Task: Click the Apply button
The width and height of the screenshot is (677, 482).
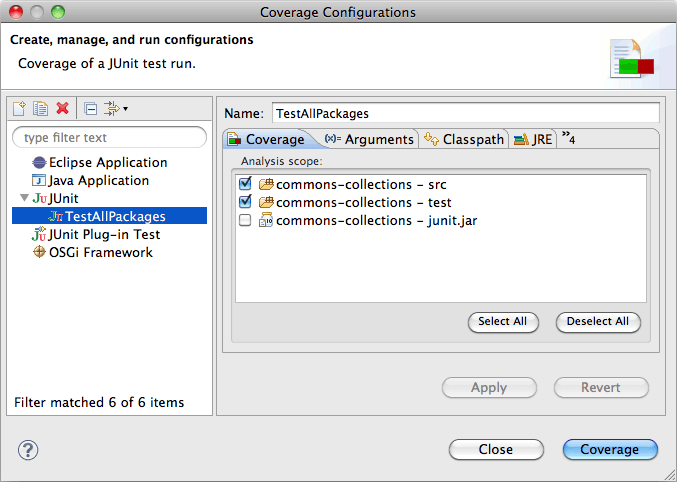Action: click(489, 387)
